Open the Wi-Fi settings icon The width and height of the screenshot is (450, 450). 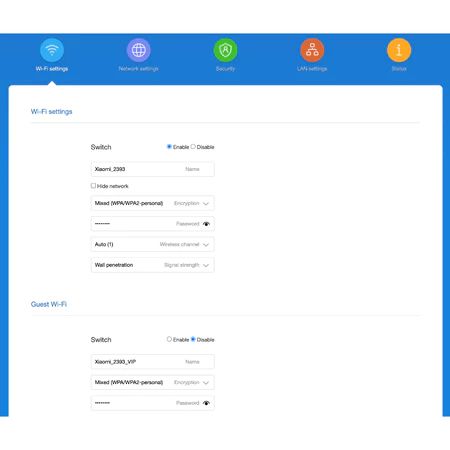52,50
